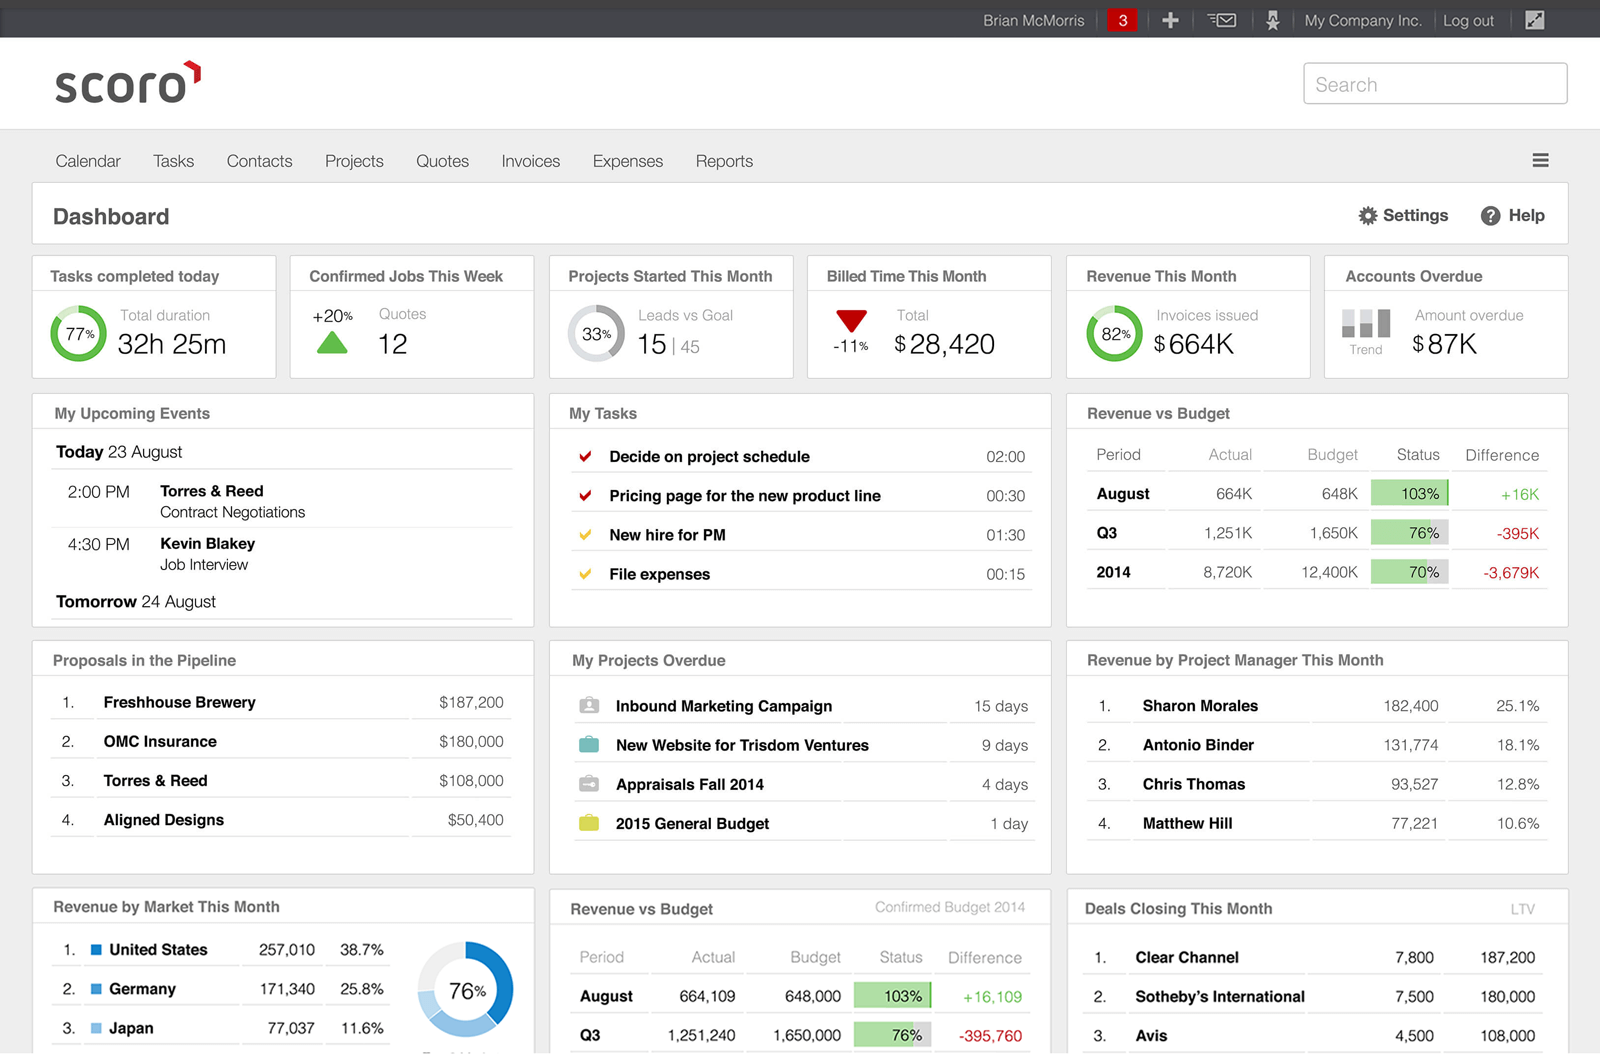
Task: Click the green up arrow trend icon
Action: (332, 344)
